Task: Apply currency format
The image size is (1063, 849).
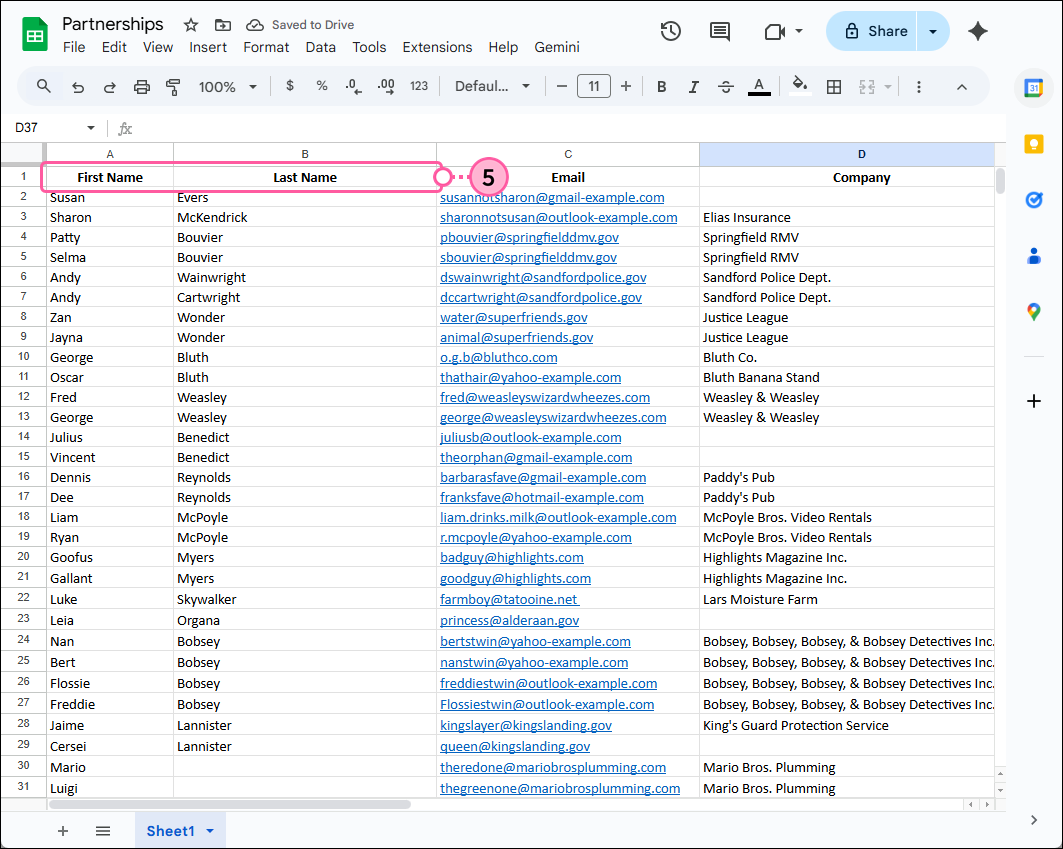Action: click(290, 86)
